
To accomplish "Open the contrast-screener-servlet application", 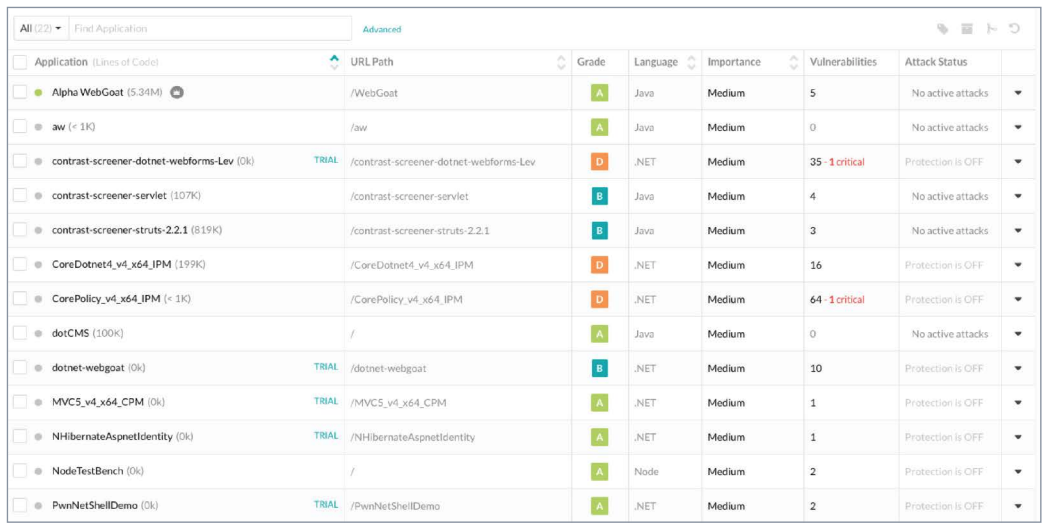I will 109,197.
